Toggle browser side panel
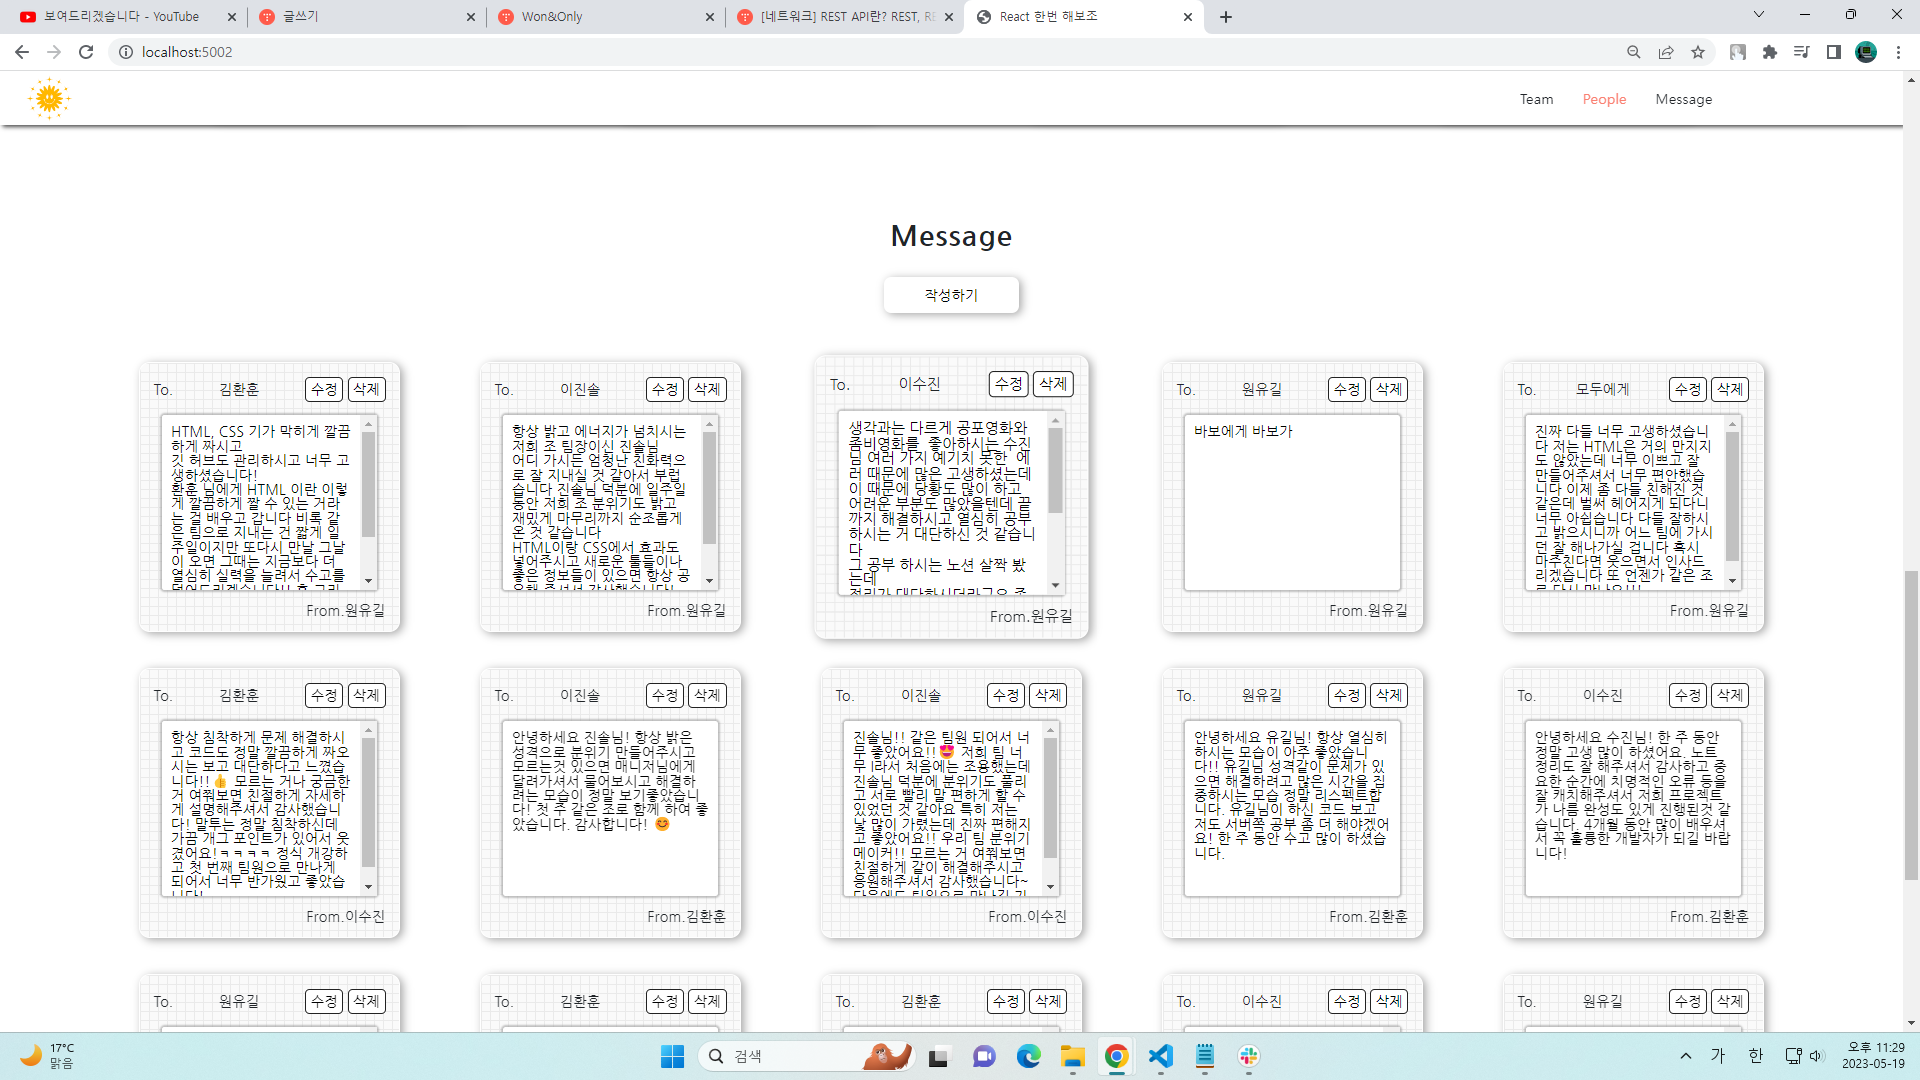Image resolution: width=1920 pixels, height=1080 pixels. pyautogui.click(x=1834, y=52)
